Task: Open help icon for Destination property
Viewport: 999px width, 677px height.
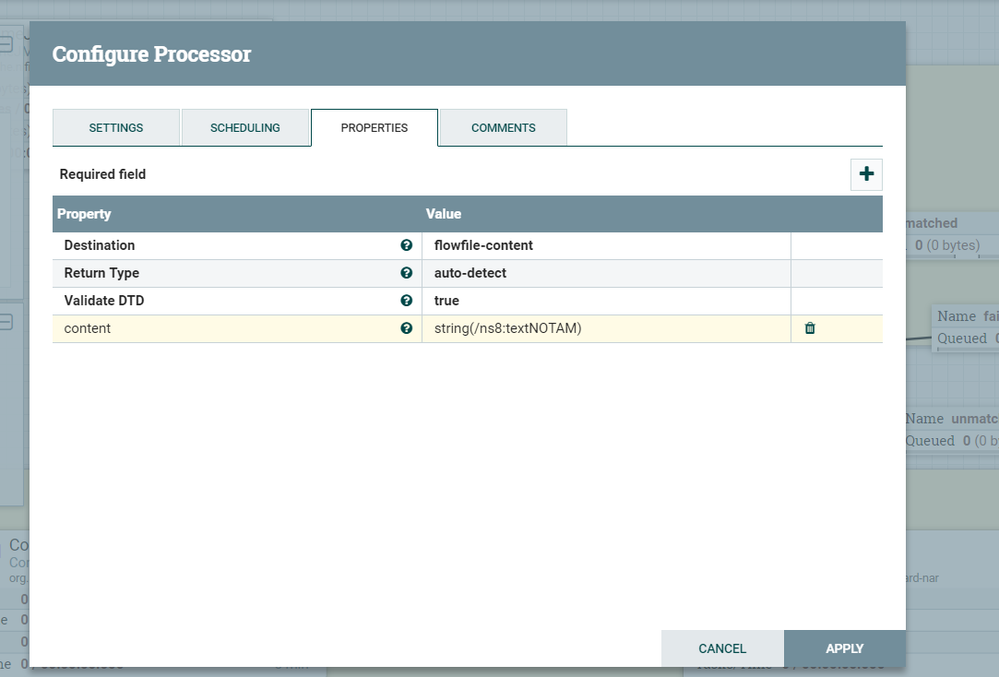Action: (406, 245)
